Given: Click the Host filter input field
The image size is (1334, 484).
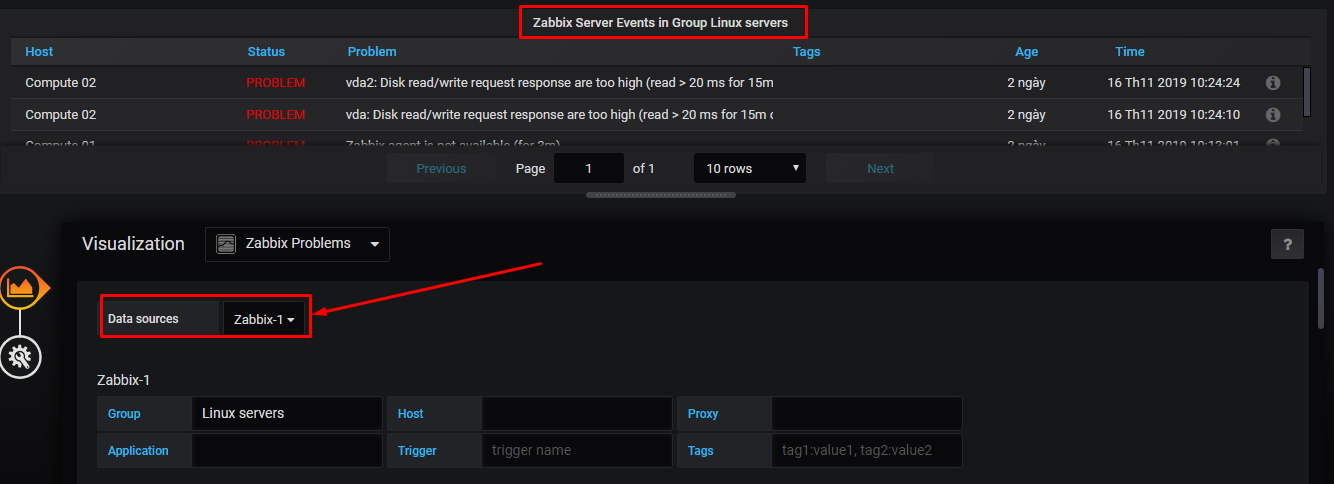Looking at the screenshot, I should tap(577, 413).
